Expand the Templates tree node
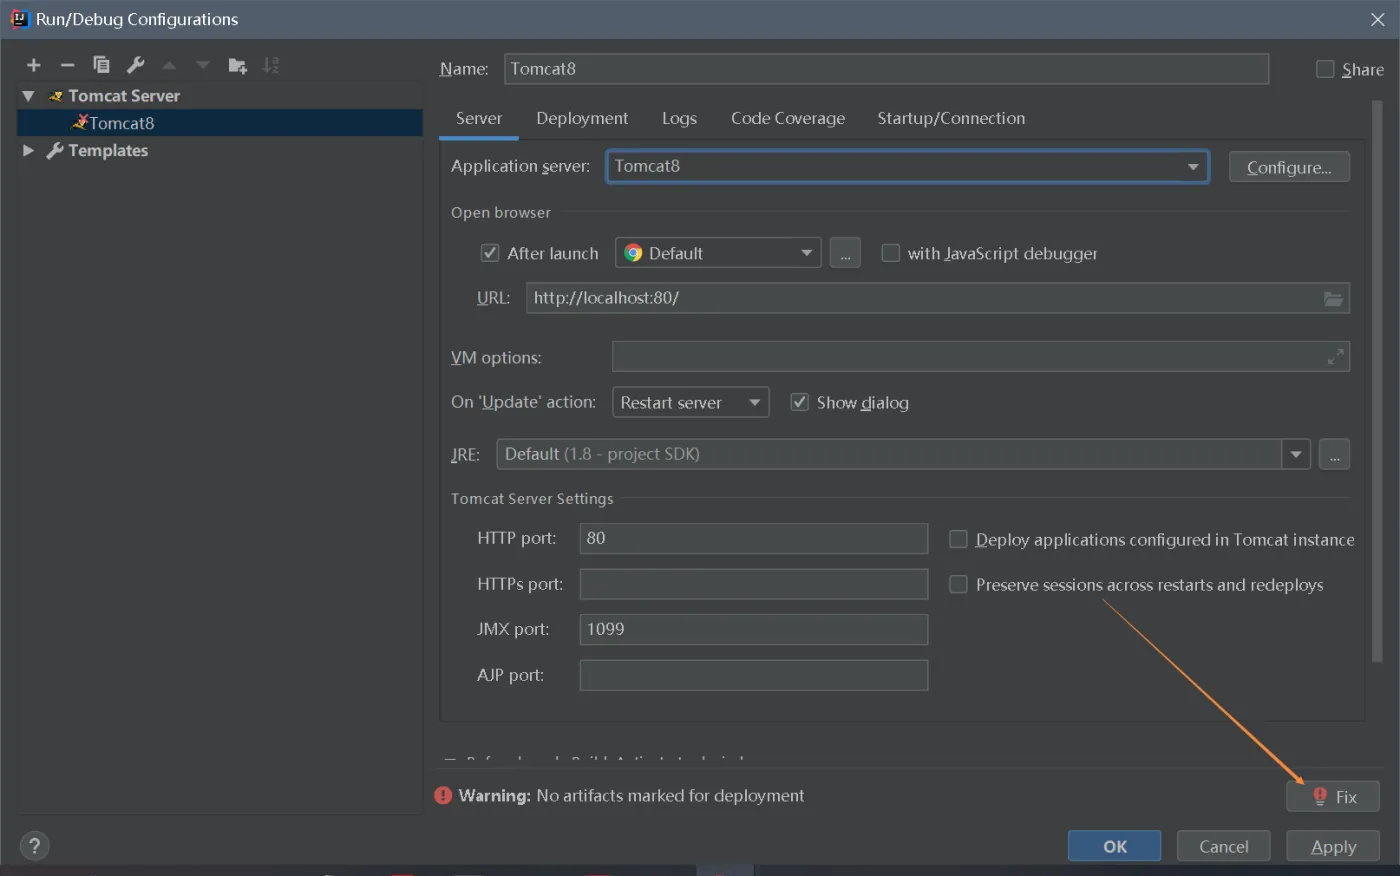Viewport: 1400px width, 876px height. pos(28,150)
